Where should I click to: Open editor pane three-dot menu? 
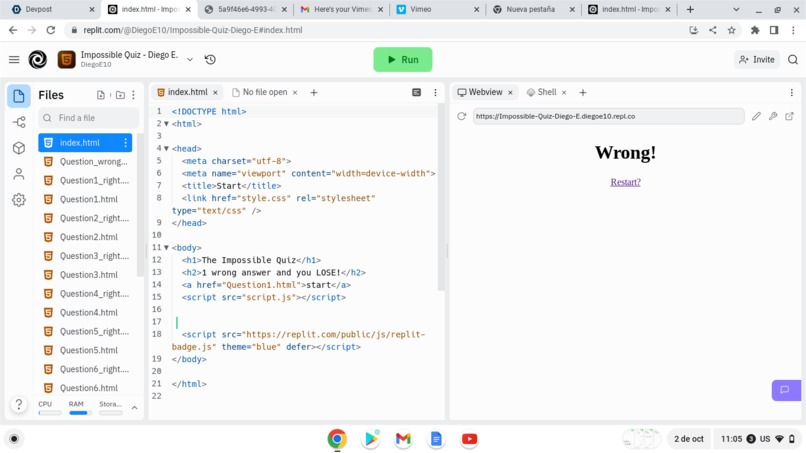(435, 93)
